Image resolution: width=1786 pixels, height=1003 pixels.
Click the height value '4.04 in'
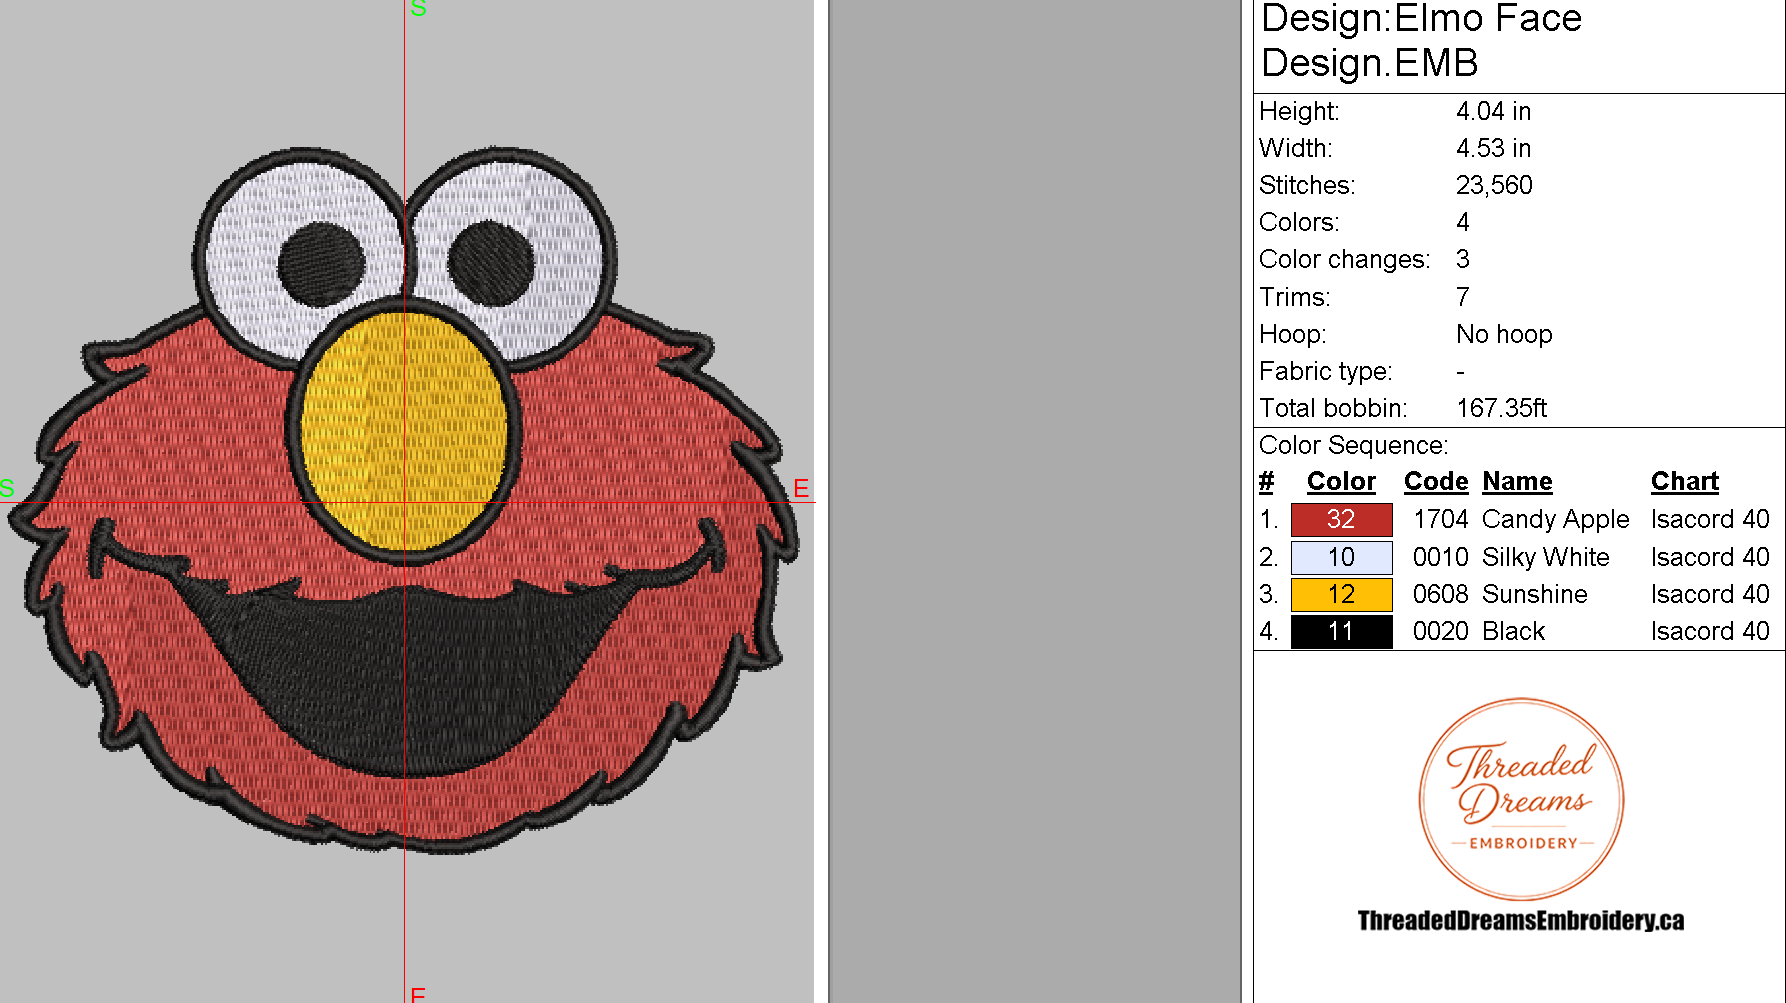[1493, 111]
